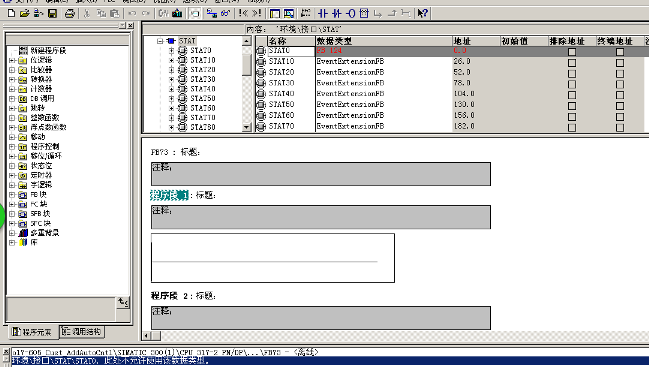Expand the 定时器 folder
649x367 pixels.
12,175
